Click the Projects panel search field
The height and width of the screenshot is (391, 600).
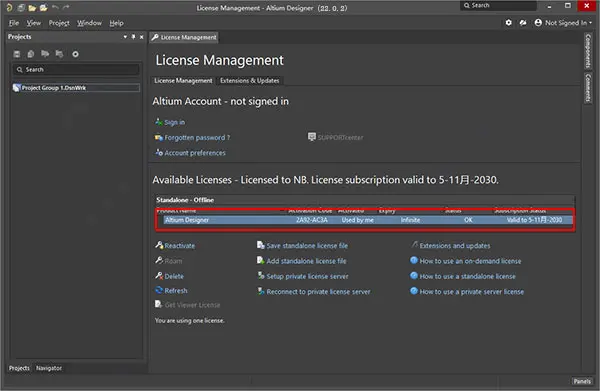(76, 70)
